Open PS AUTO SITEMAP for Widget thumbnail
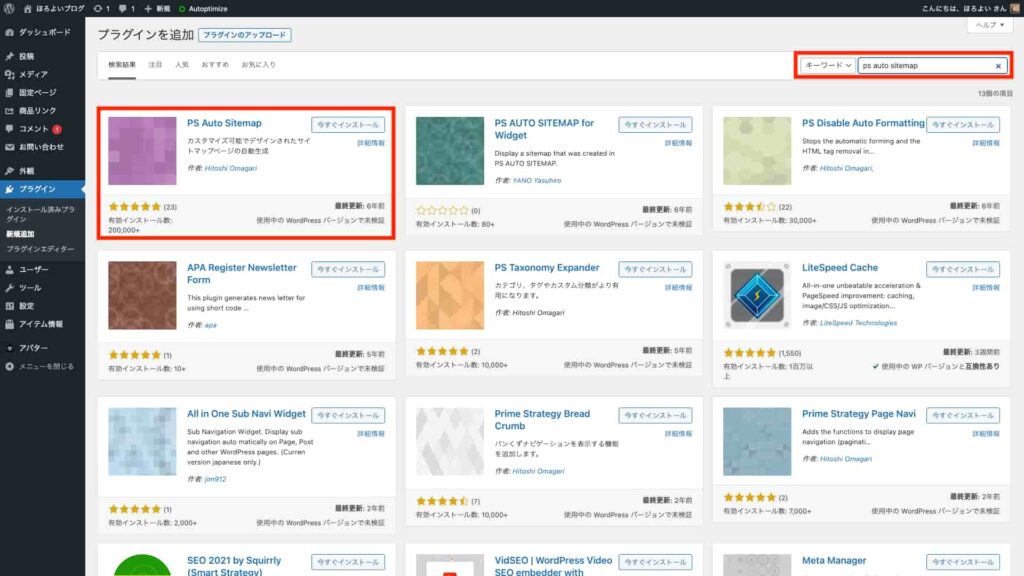This screenshot has height=576, width=1024. pos(450,151)
